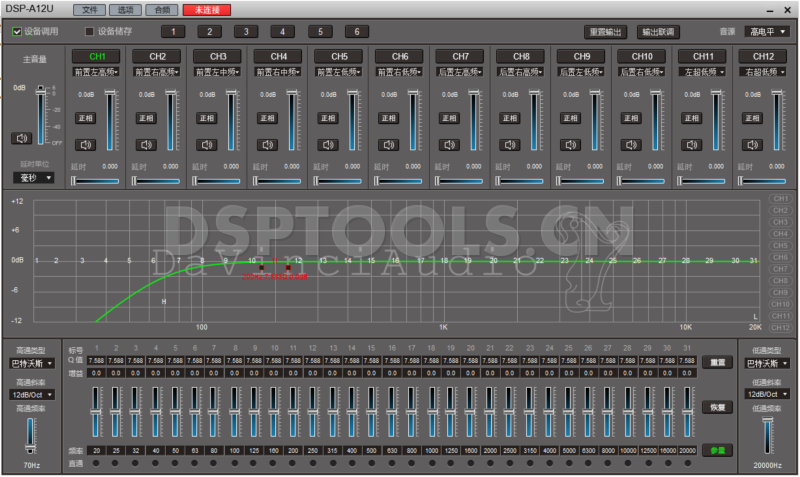800x477 pixels.
Task: Select the CH9 channel tab
Action: pos(582,56)
